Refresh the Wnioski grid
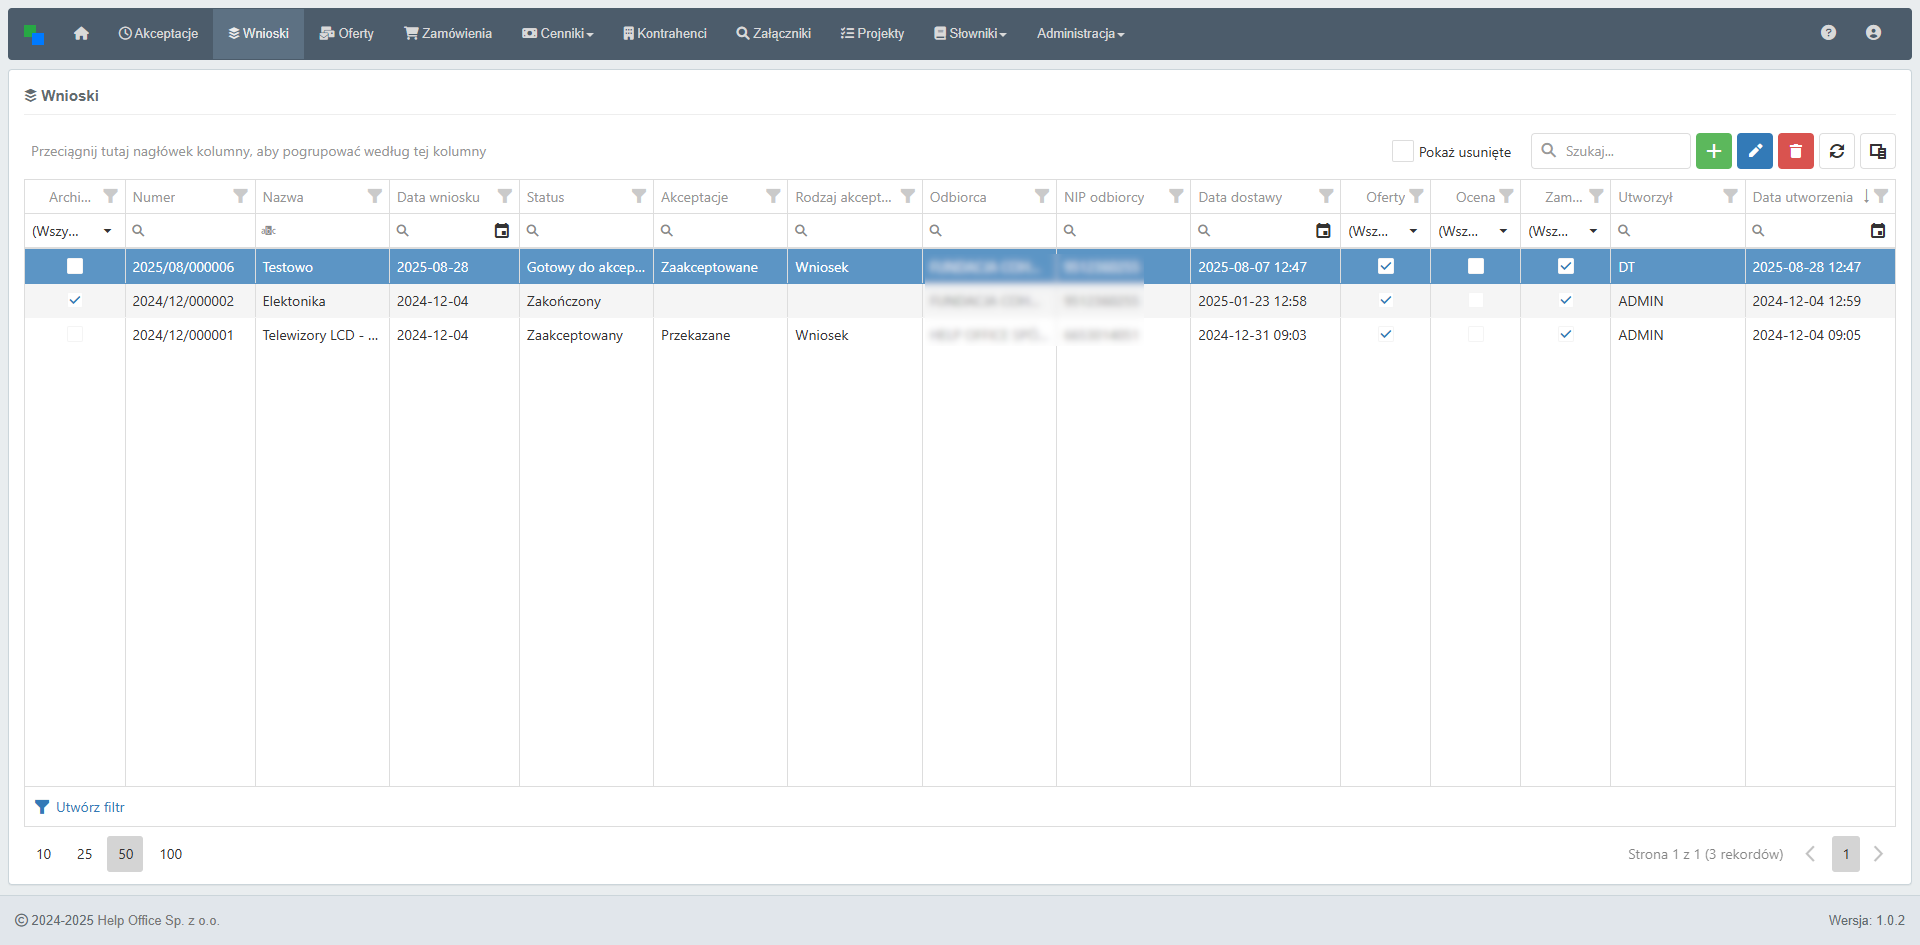1920x945 pixels. (1836, 151)
